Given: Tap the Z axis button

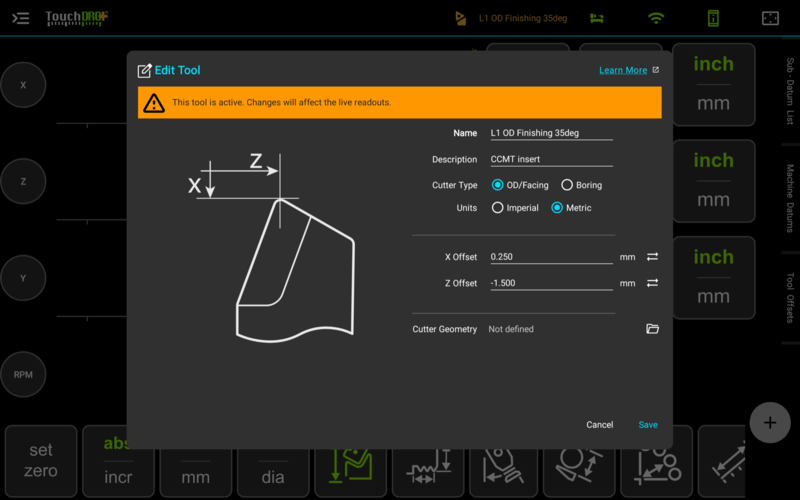Looking at the screenshot, I should (23, 181).
